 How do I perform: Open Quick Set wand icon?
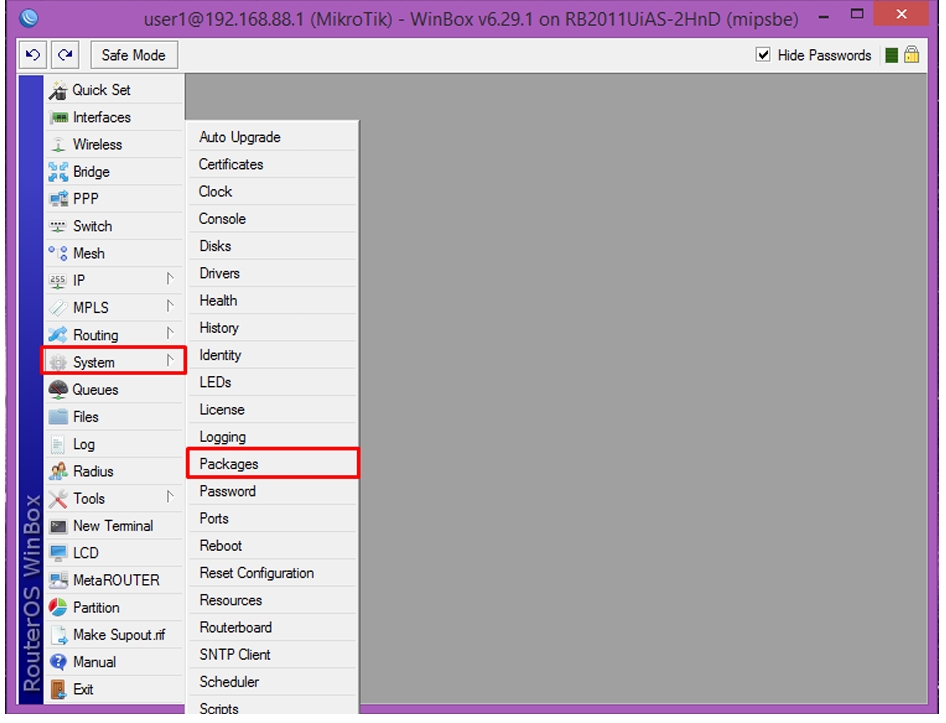point(58,91)
